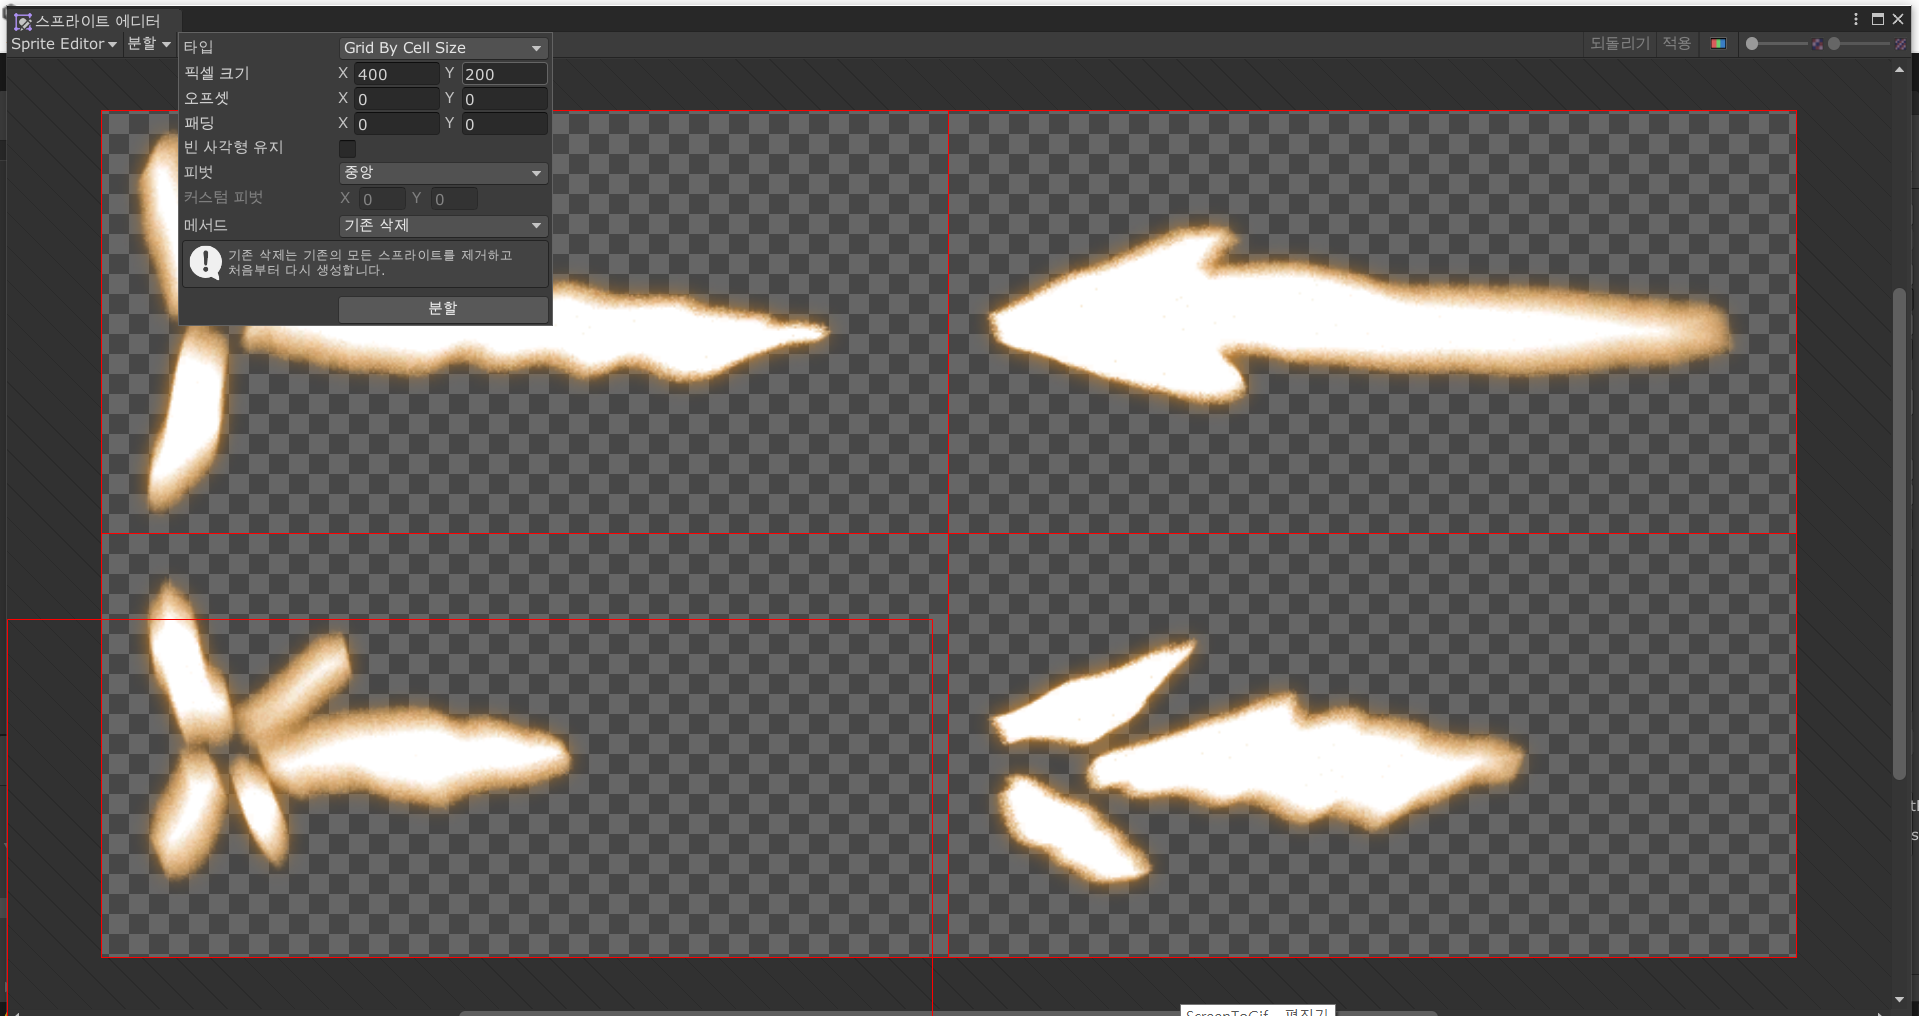
Task: Click the 메서드 label
Action: [205, 225]
